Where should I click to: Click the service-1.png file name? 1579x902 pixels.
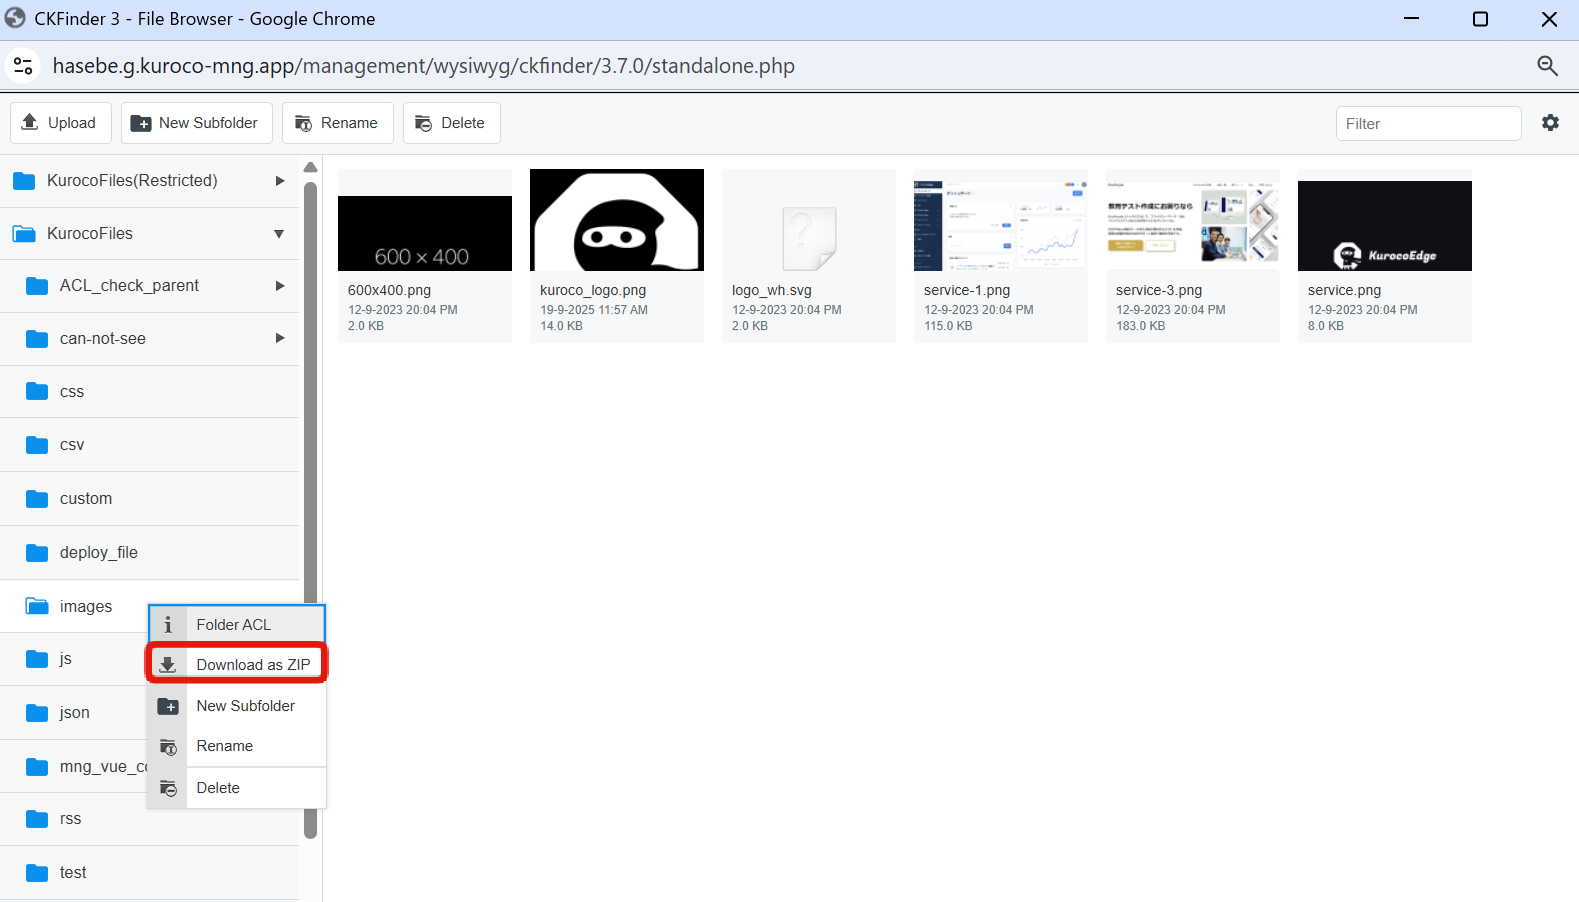(967, 290)
